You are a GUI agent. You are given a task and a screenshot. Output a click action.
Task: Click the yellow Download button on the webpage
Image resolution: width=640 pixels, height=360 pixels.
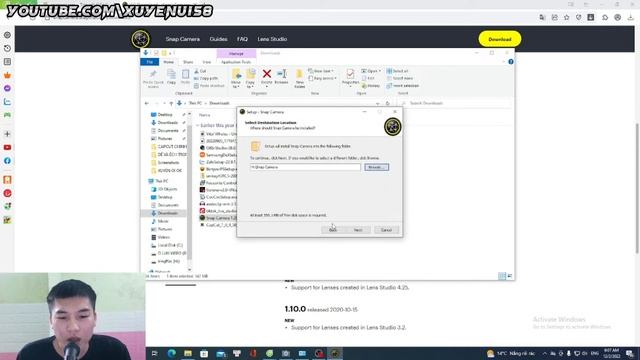tap(500, 39)
